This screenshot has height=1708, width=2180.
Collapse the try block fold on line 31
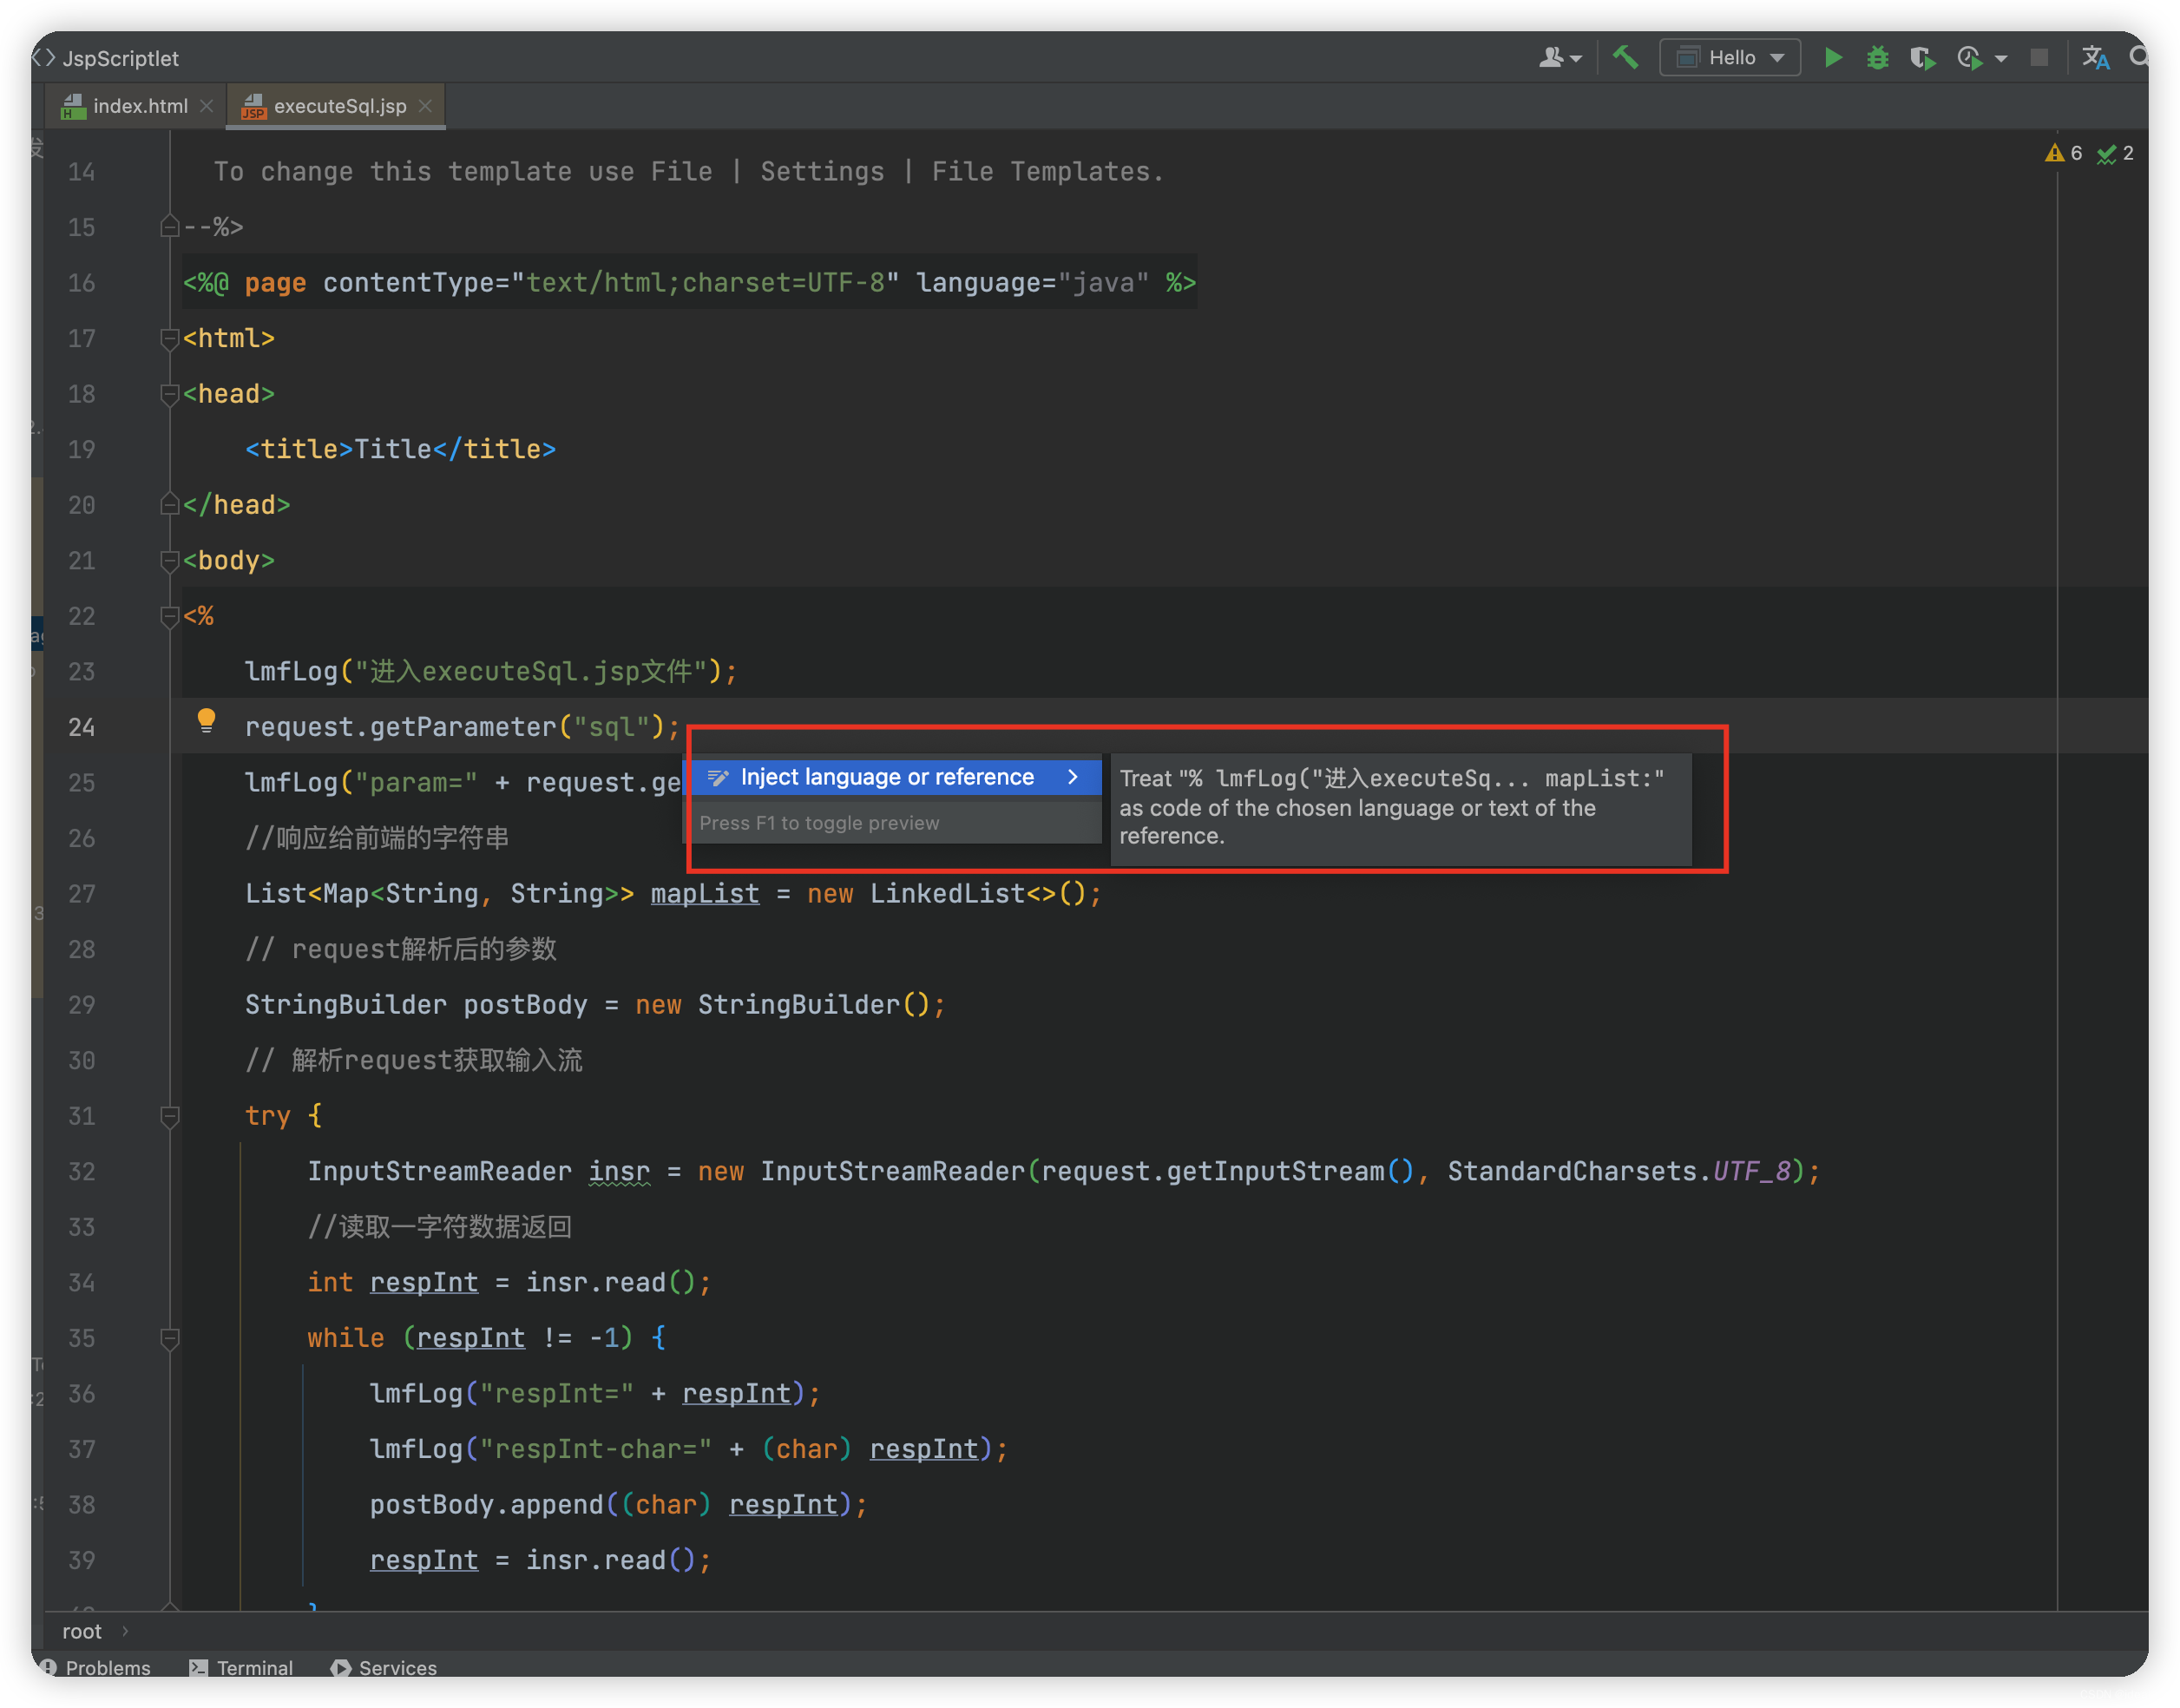pyautogui.click(x=170, y=1116)
